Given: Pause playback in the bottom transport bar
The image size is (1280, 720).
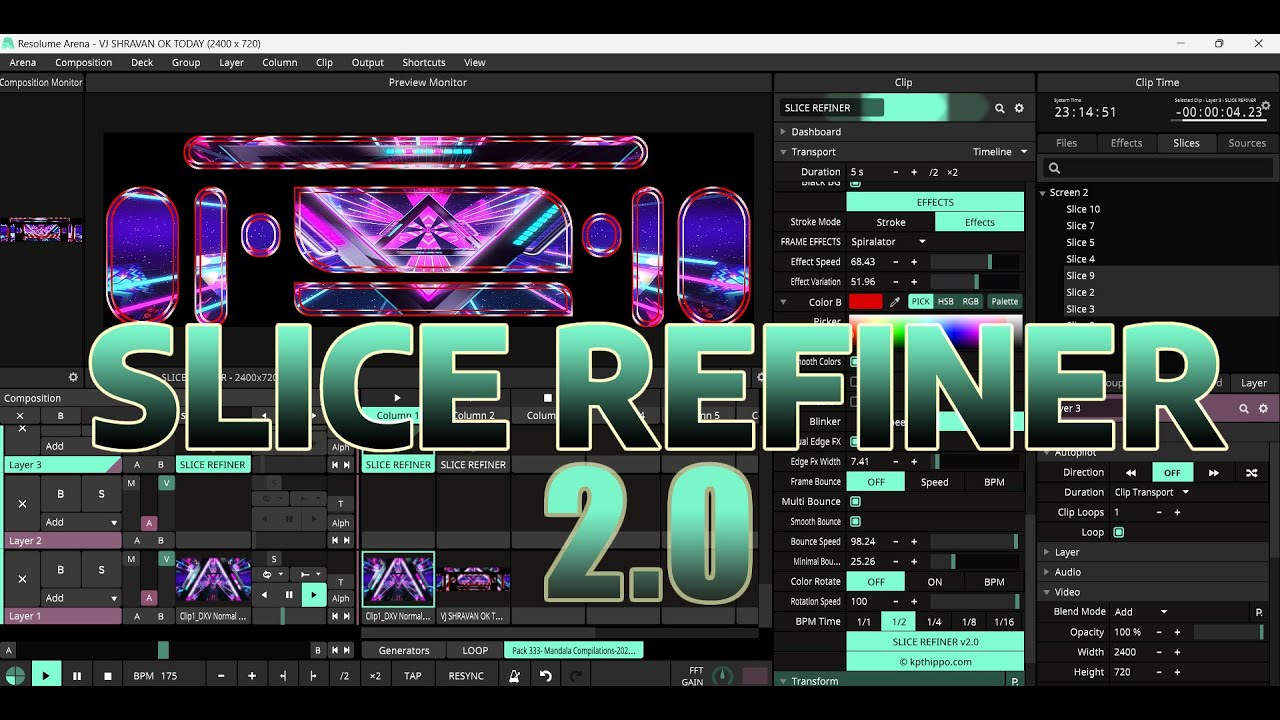Looking at the screenshot, I should point(76,676).
